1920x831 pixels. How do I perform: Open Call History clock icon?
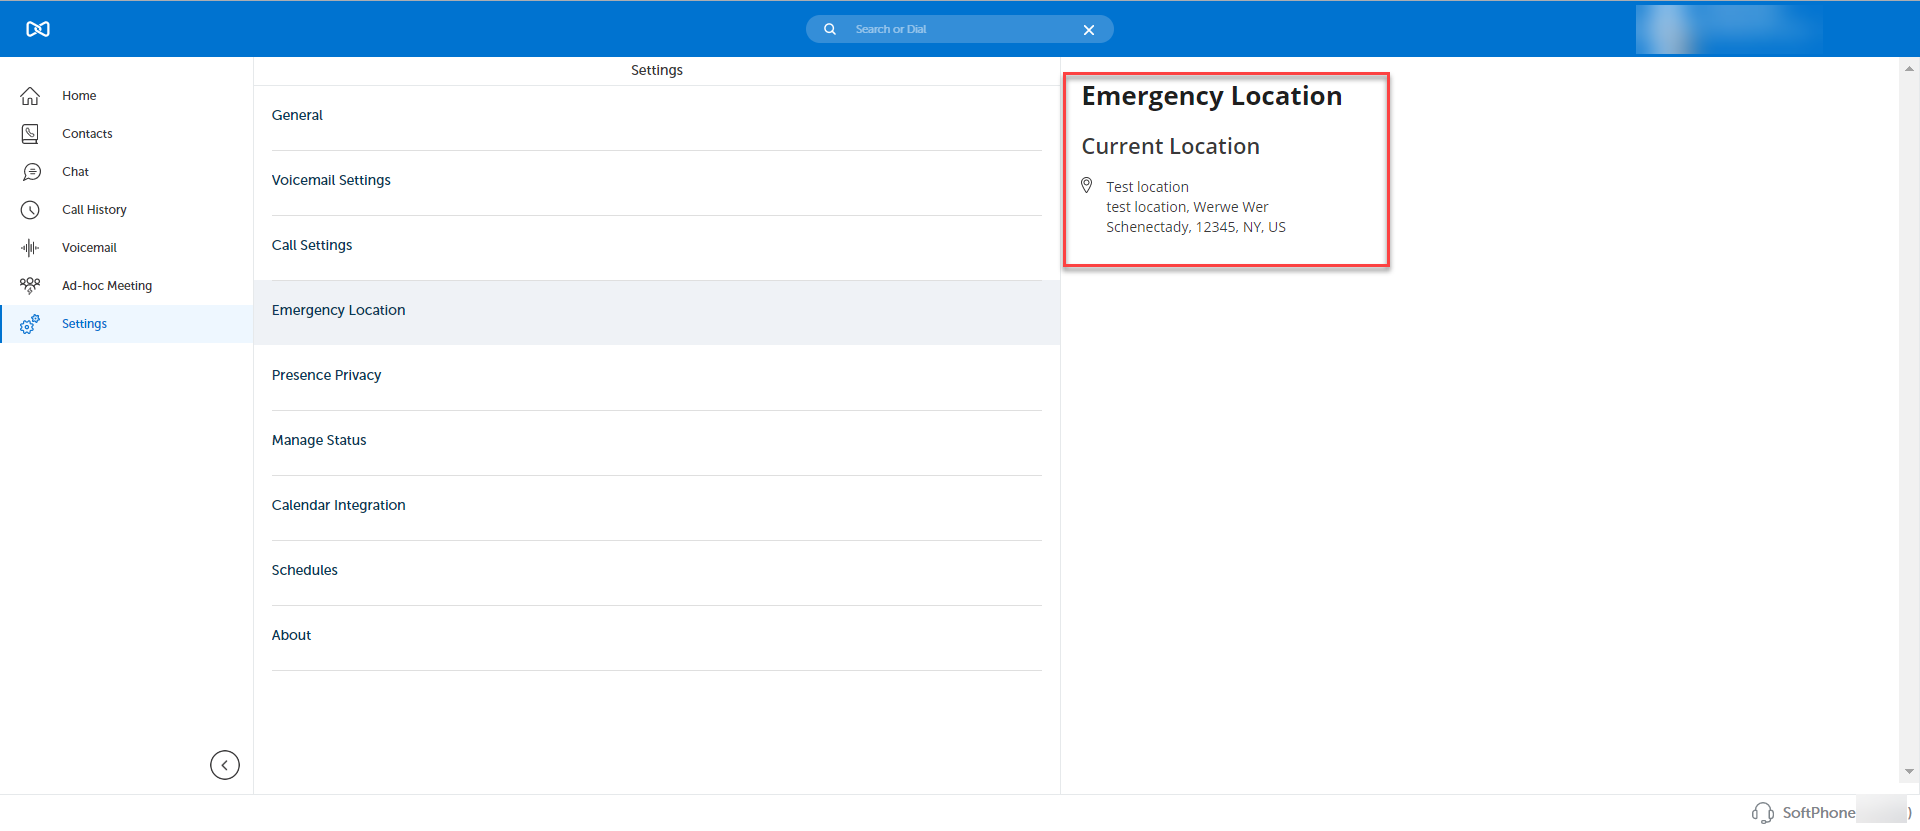(30, 210)
